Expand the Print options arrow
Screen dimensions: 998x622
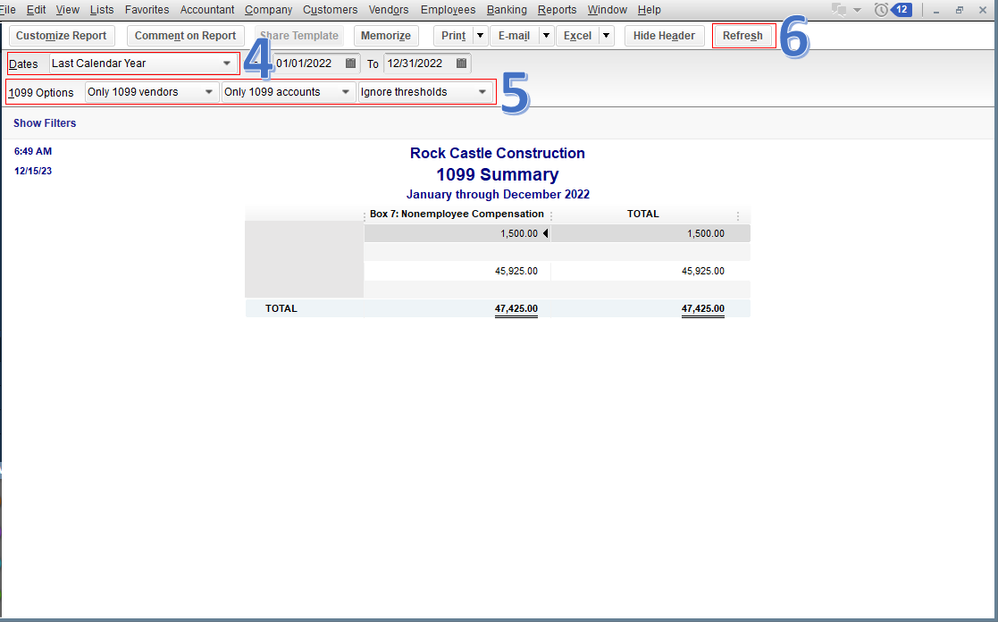[x=481, y=36]
